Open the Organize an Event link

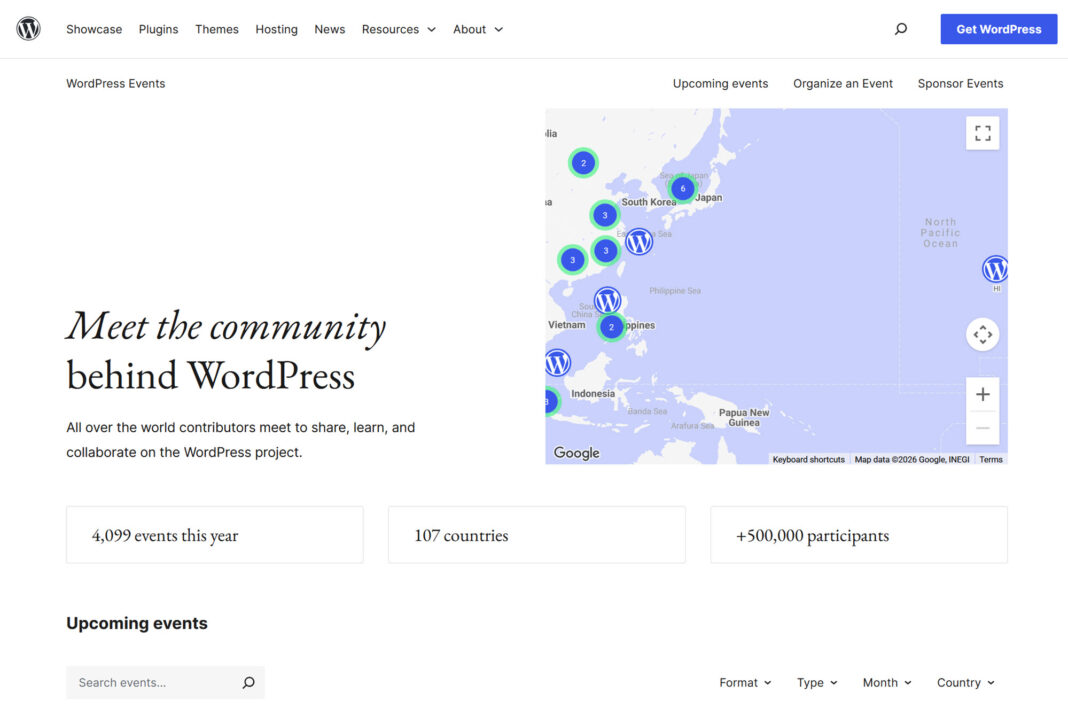843,83
